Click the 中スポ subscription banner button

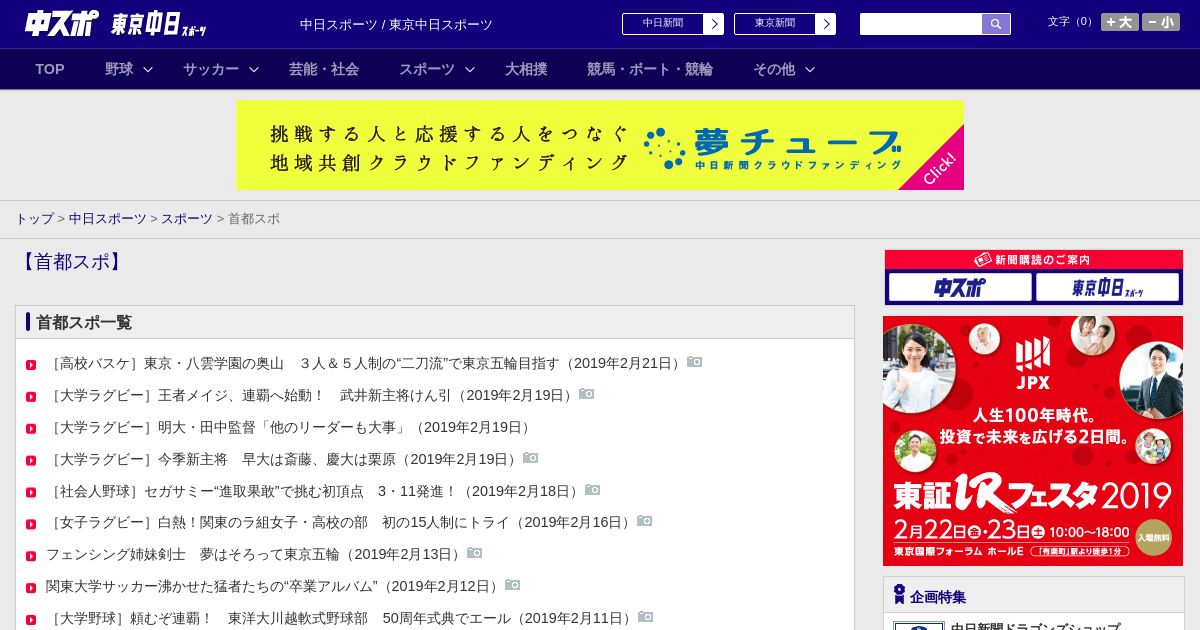point(960,288)
